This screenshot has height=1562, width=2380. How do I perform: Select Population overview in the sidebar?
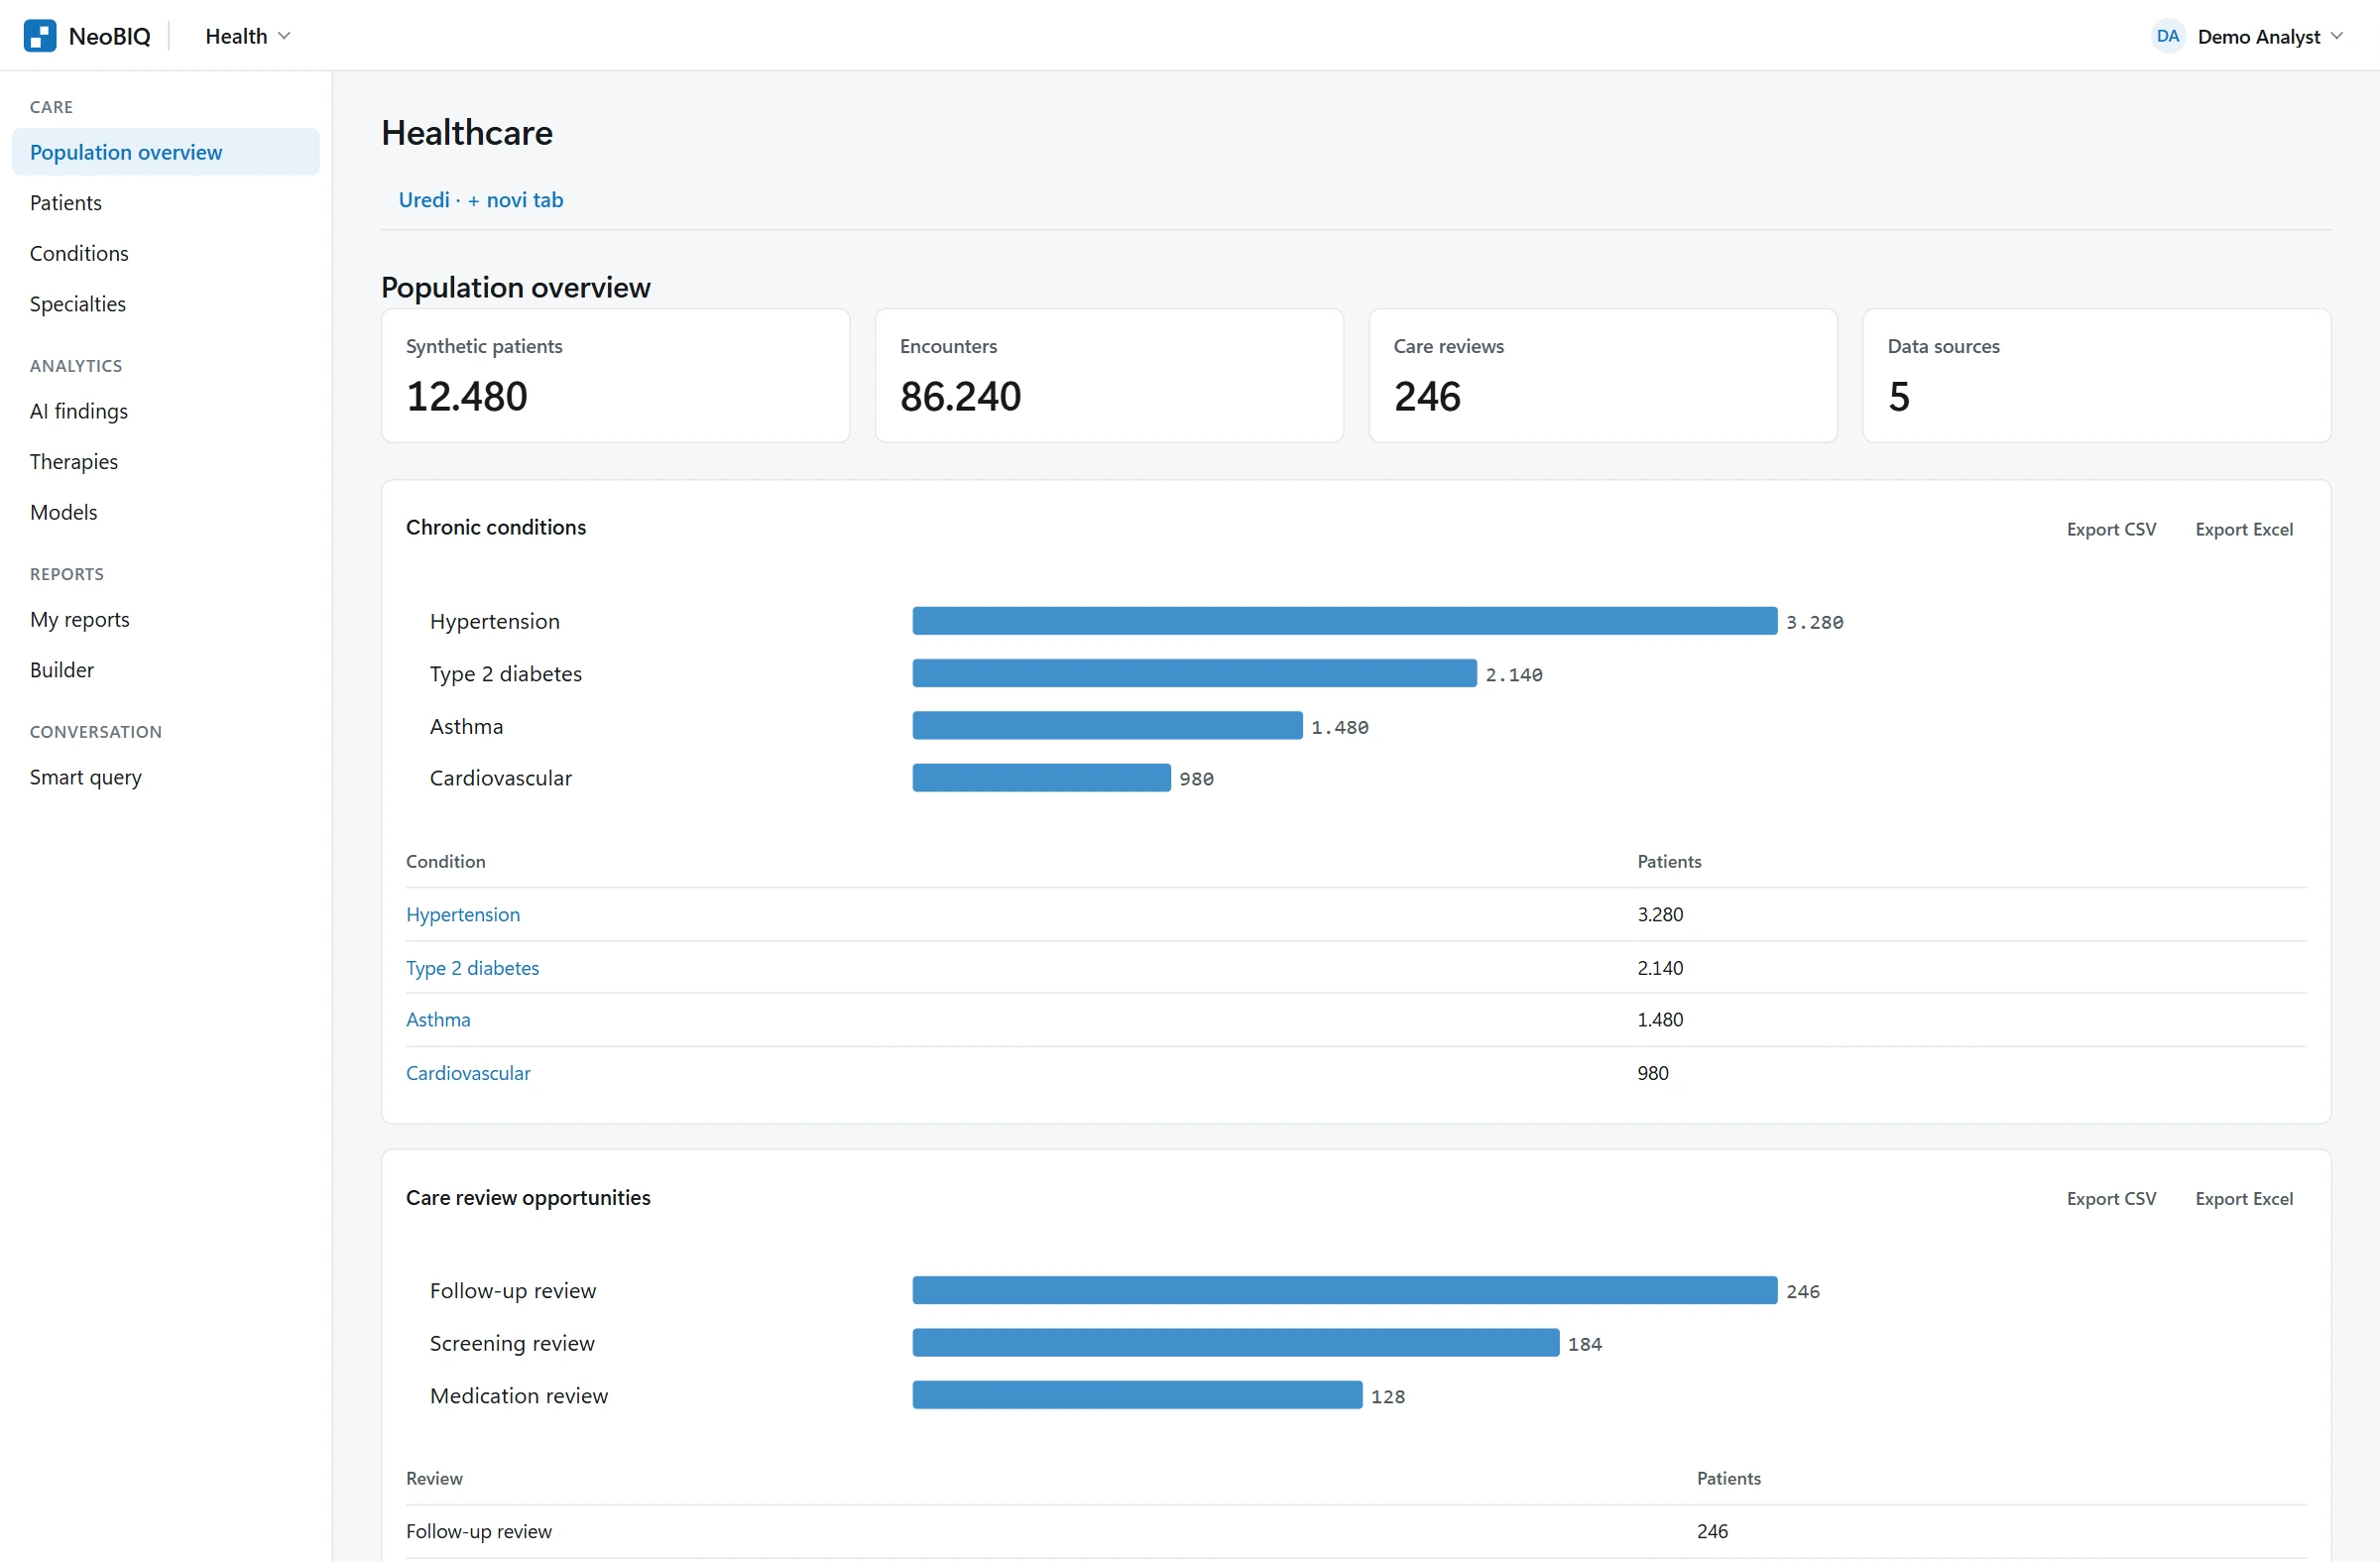pyautogui.click(x=166, y=152)
